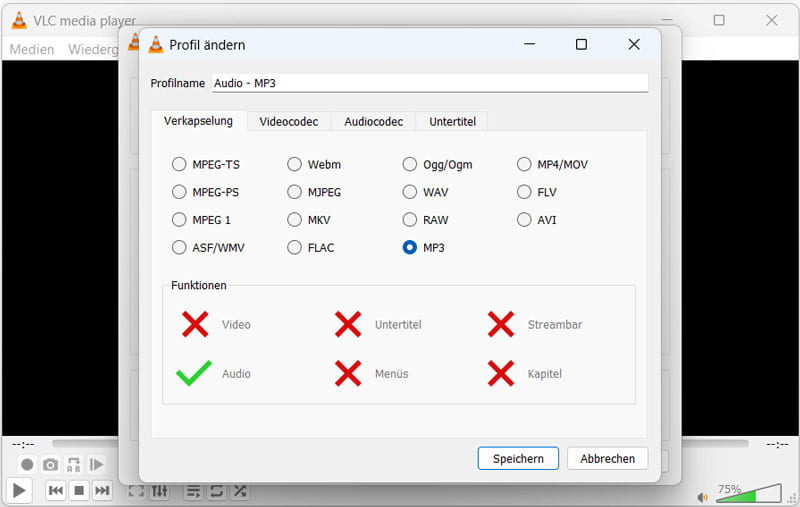This screenshot has width=800, height=507.
Task: Open extended settings equalizer icon
Action: 160,491
